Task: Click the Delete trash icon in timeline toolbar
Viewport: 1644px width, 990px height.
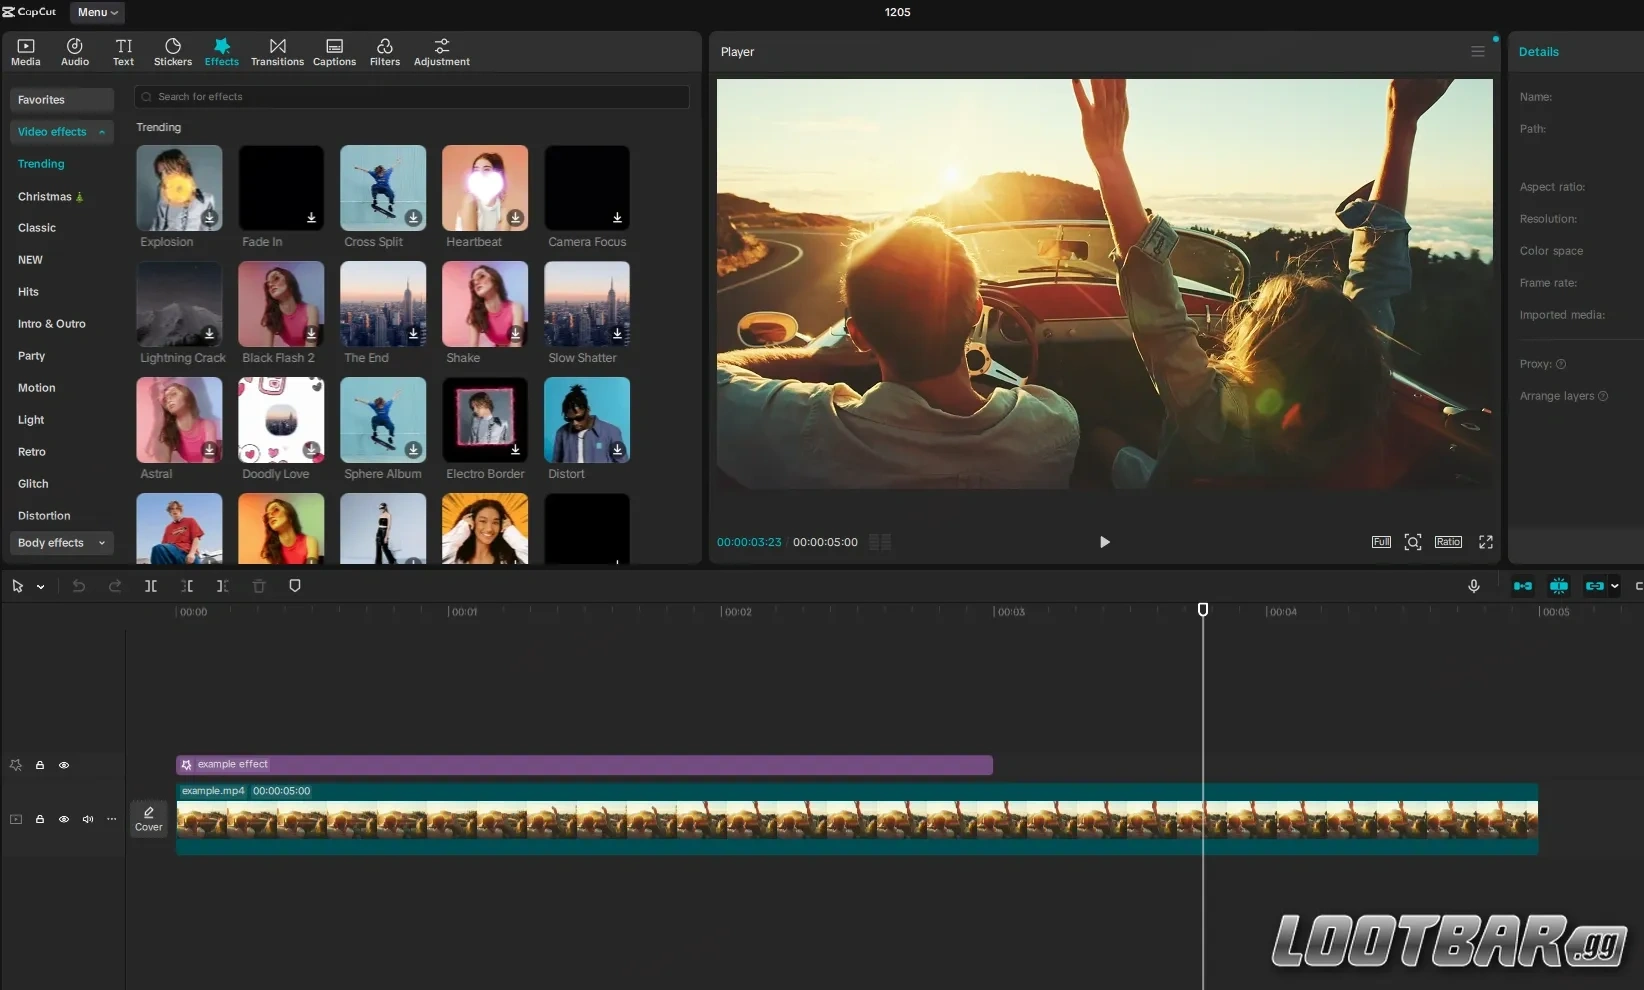Action: (259, 586)
